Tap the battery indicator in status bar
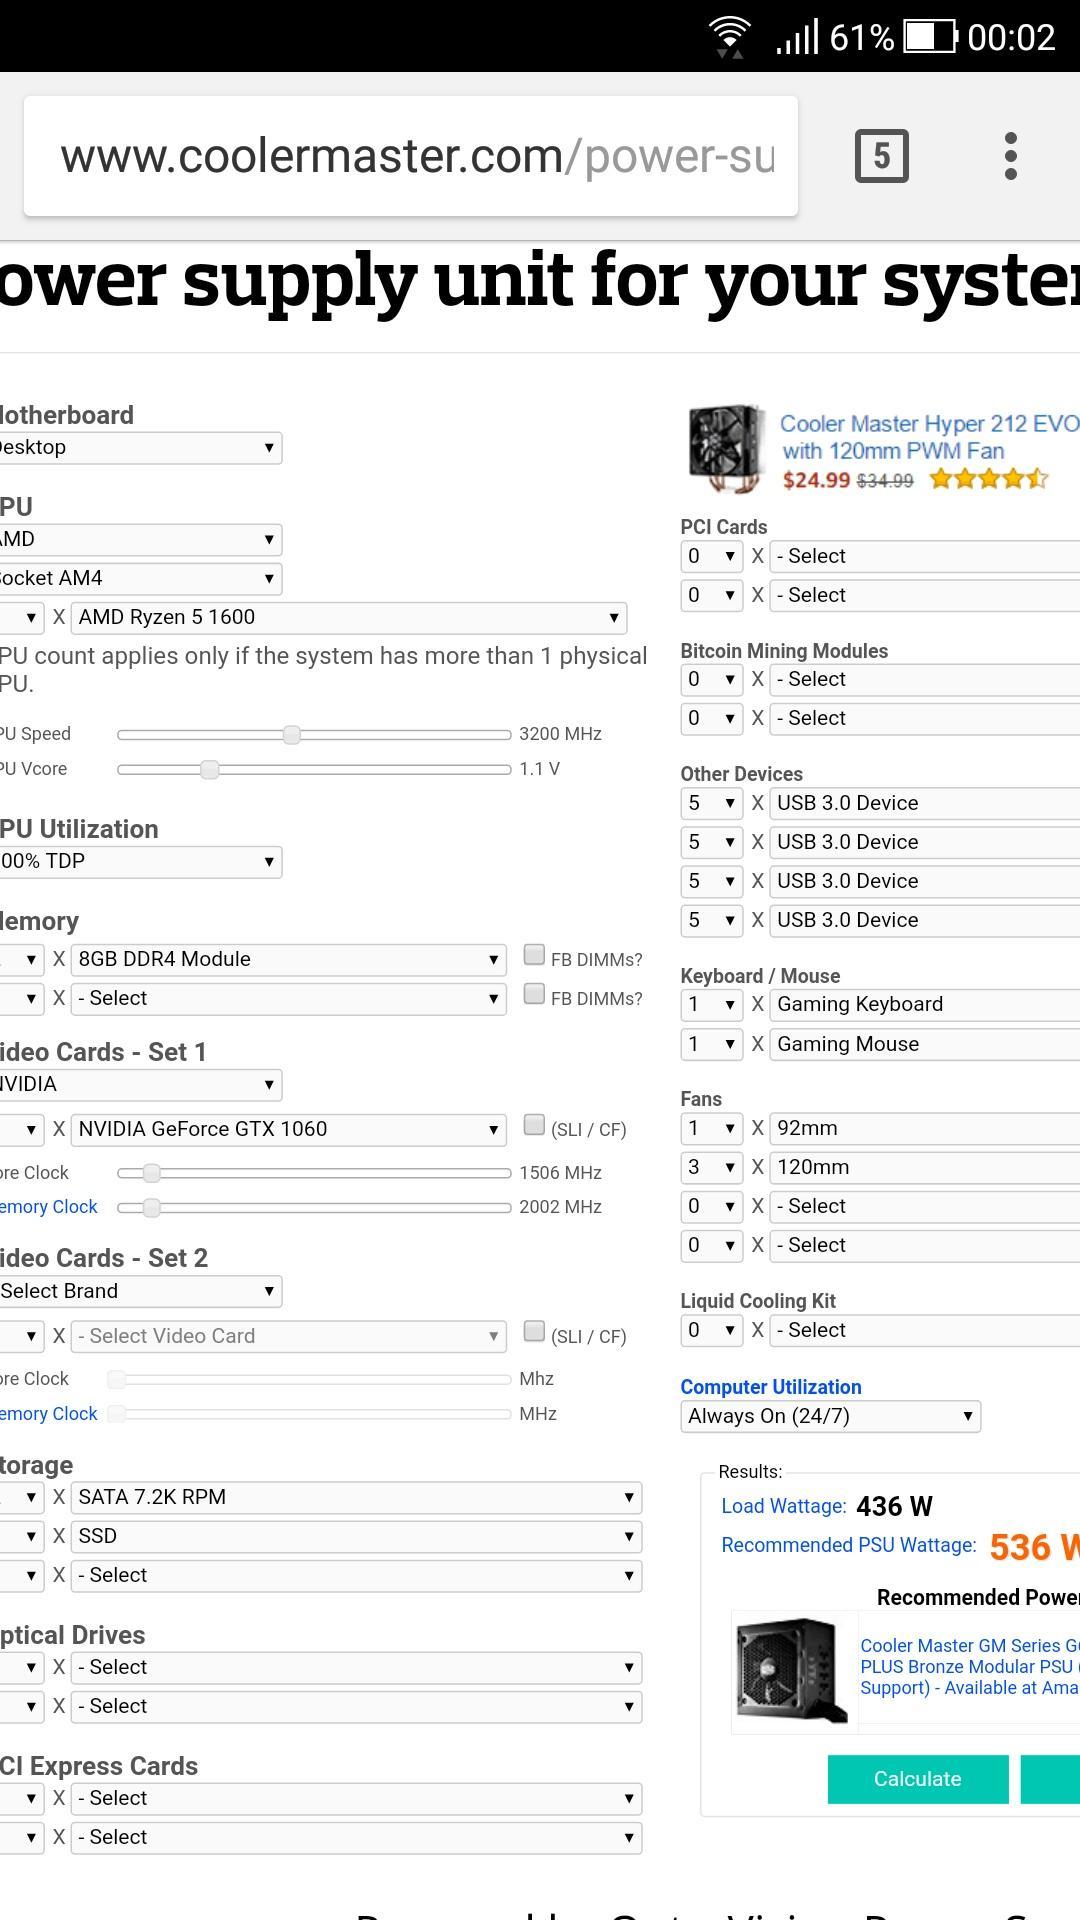The height and width of the screenshot is (1920, 1080). coord(930,37)
